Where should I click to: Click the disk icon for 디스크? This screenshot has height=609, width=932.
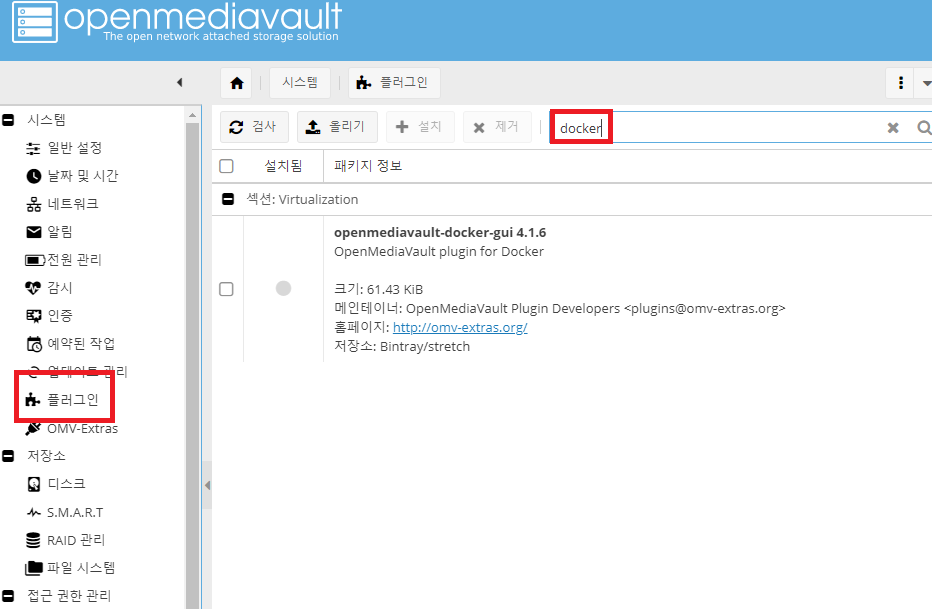[x=34, y=484]
